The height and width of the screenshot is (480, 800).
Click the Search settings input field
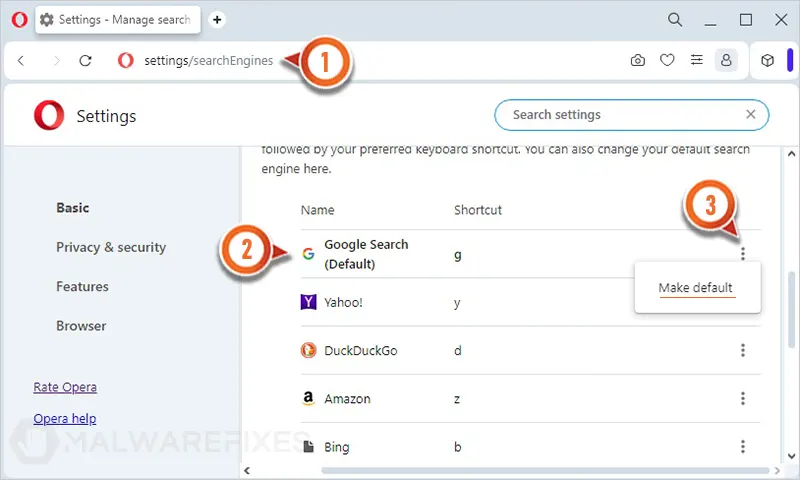click(631, 115)
